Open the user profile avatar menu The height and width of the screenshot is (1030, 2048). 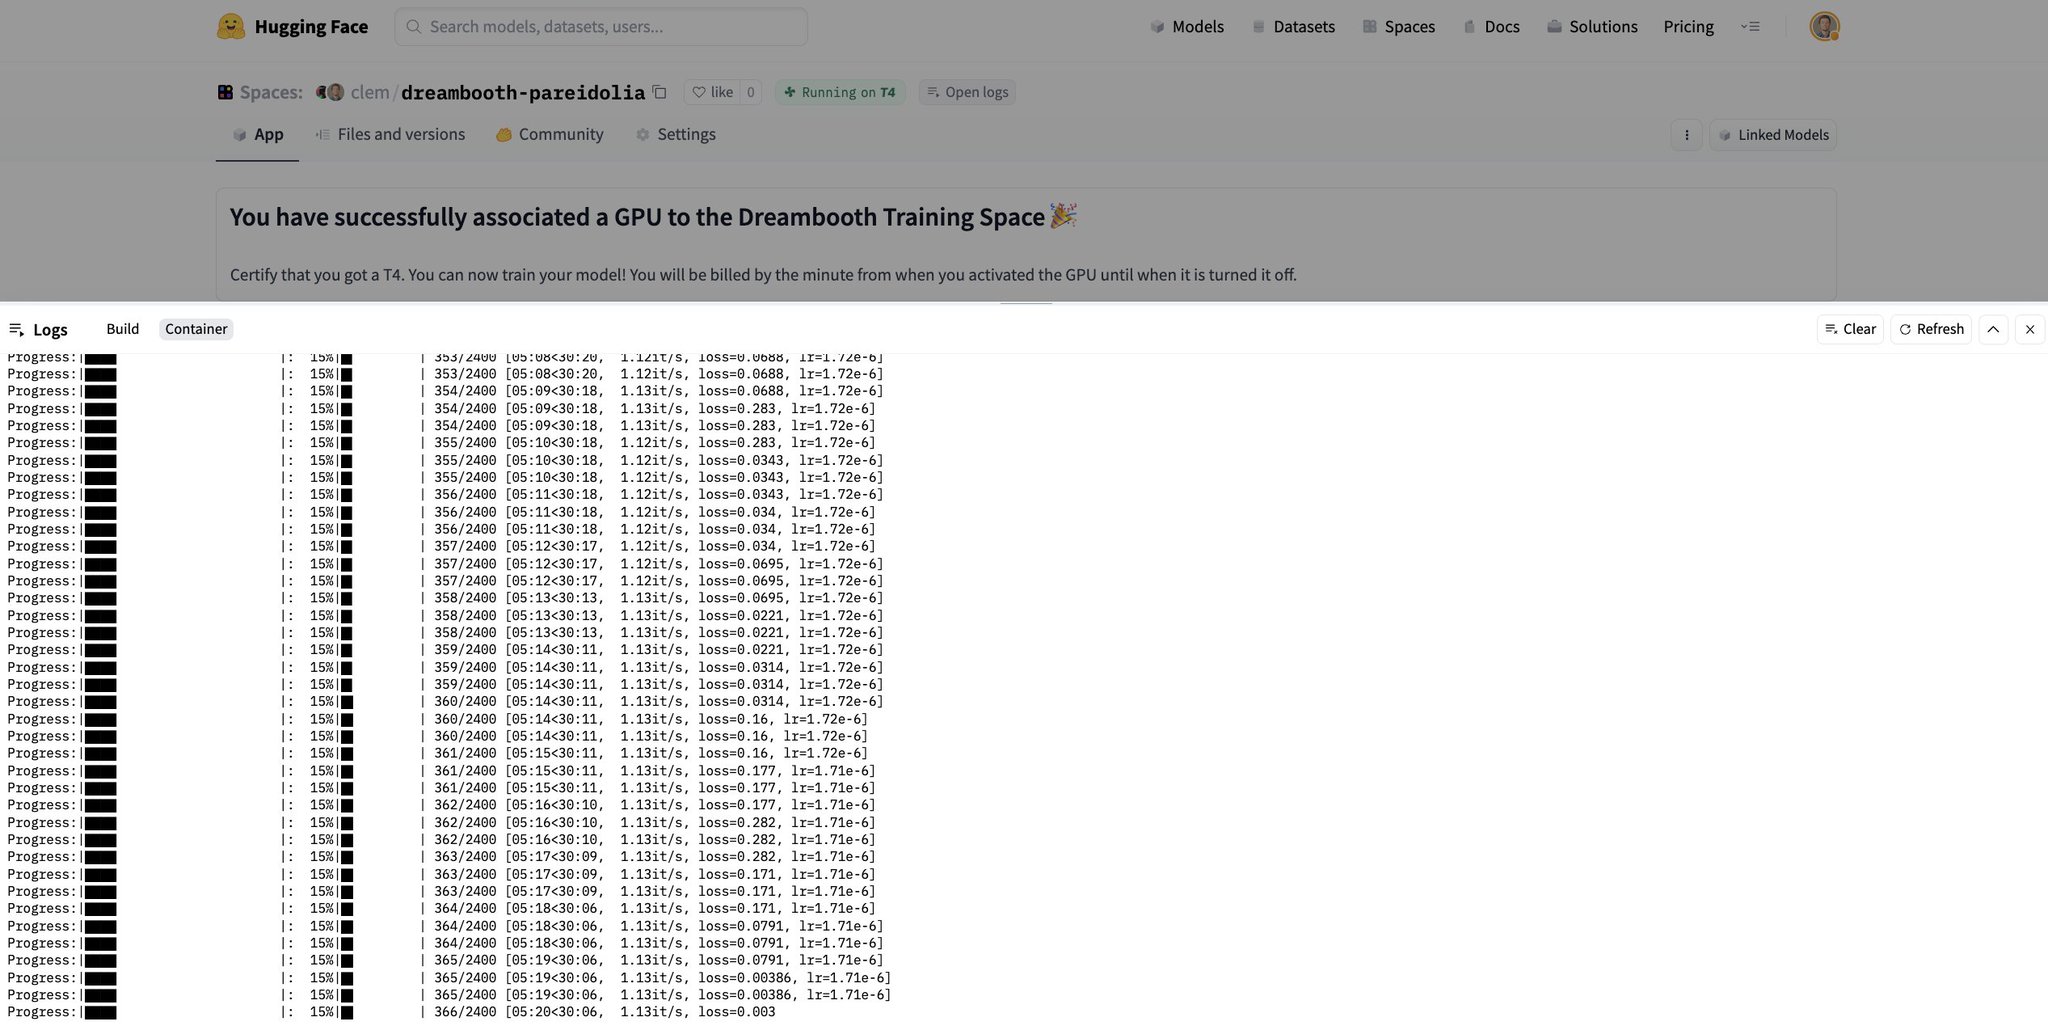click(1825, 27)
